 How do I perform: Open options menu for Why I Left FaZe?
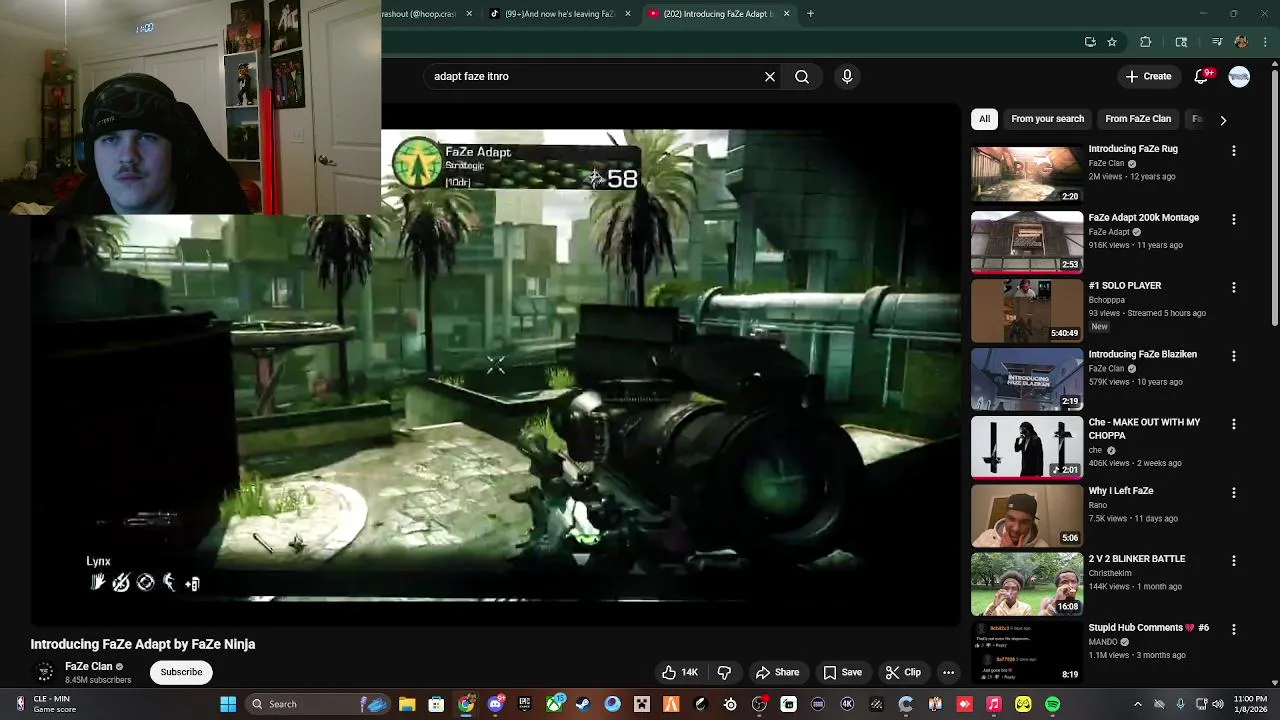pyautogui.click(x=1233, y=493)
